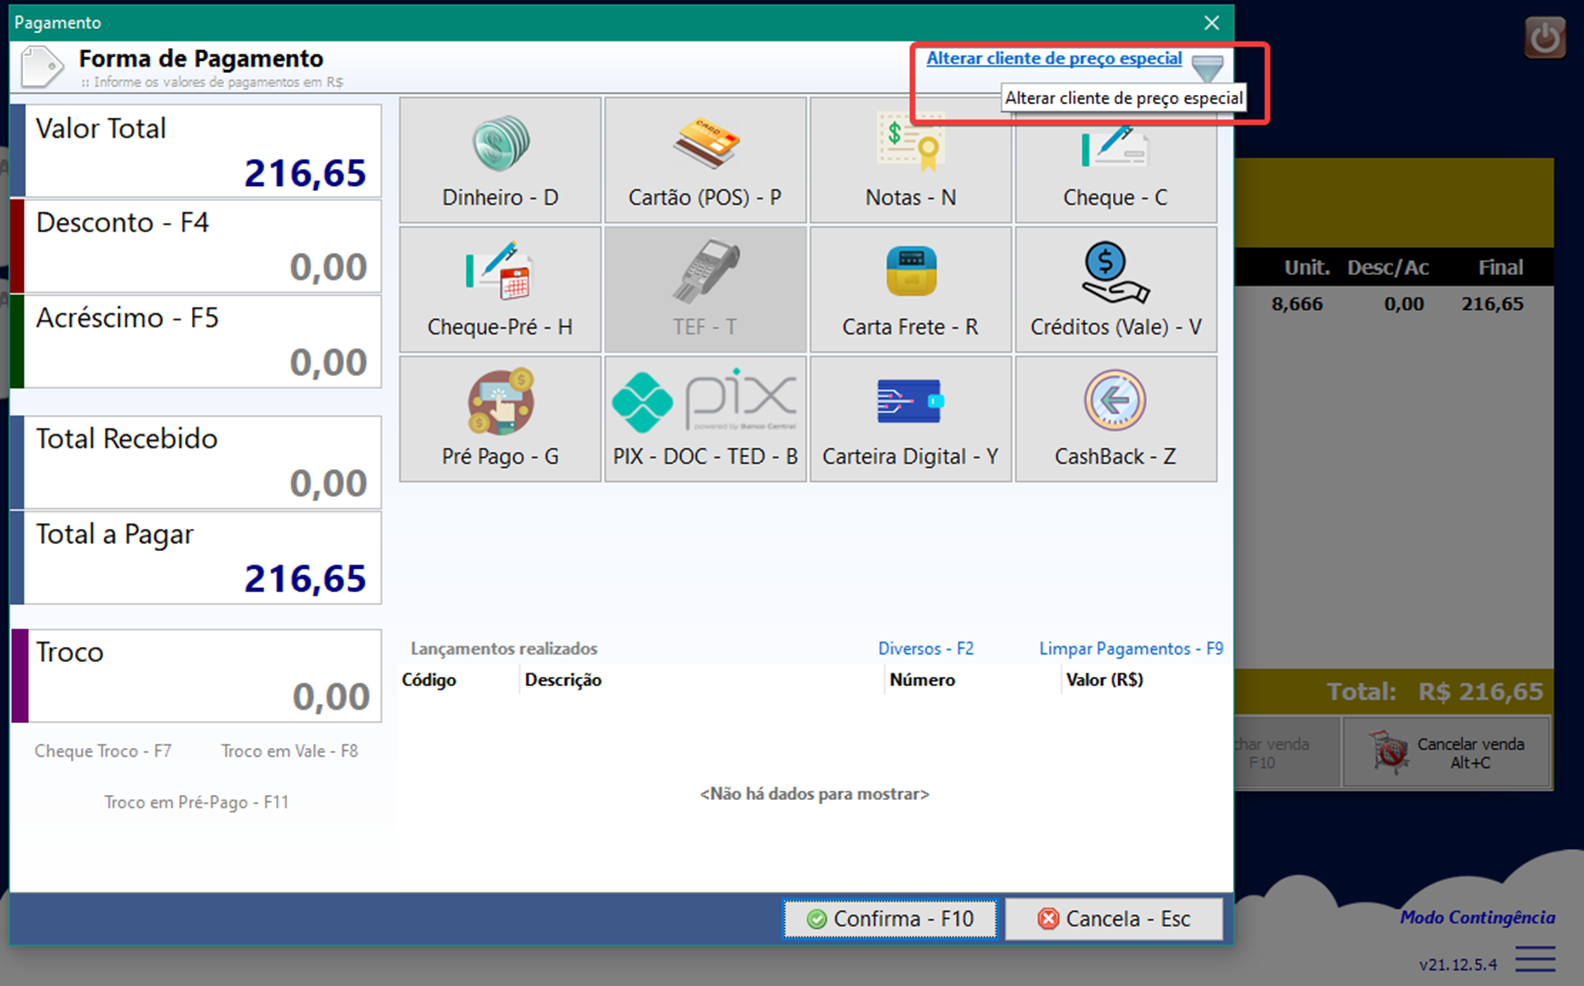Choose Cartão (POS) - P payment
The height and width of the screenshot is (986, 1584).
705,160
